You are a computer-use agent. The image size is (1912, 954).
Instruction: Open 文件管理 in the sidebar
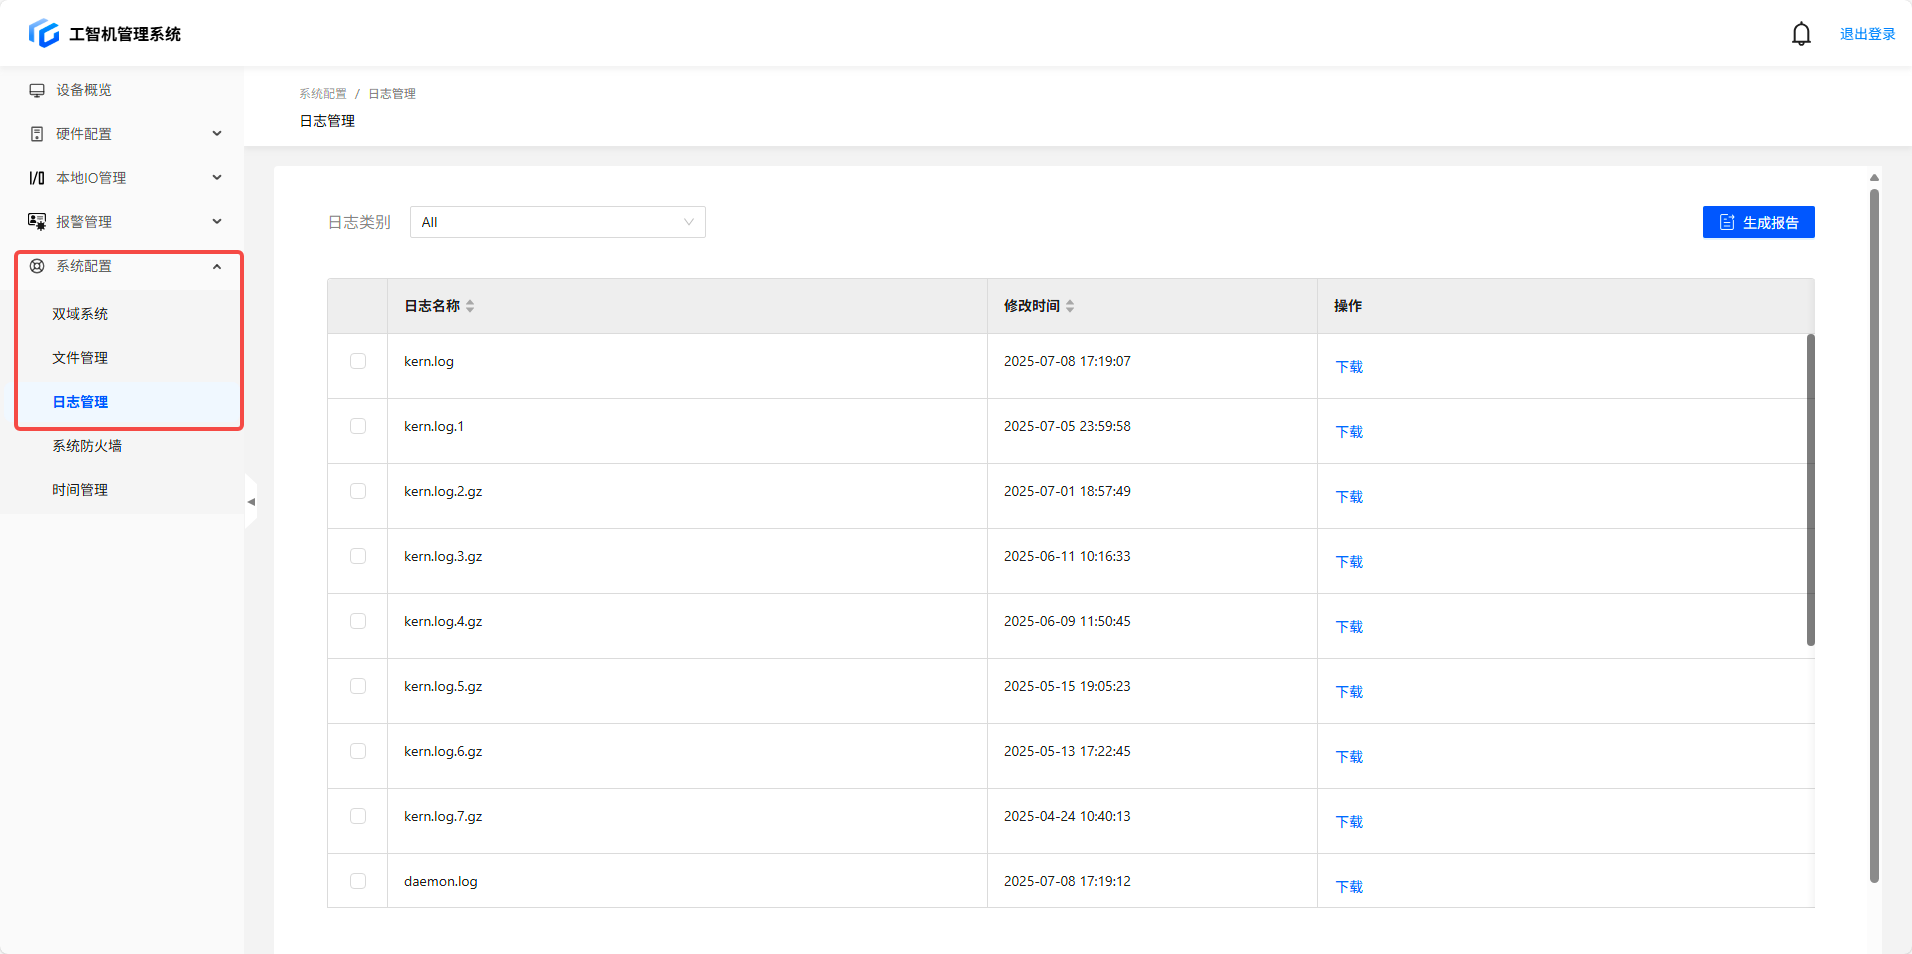pos(80,358)
